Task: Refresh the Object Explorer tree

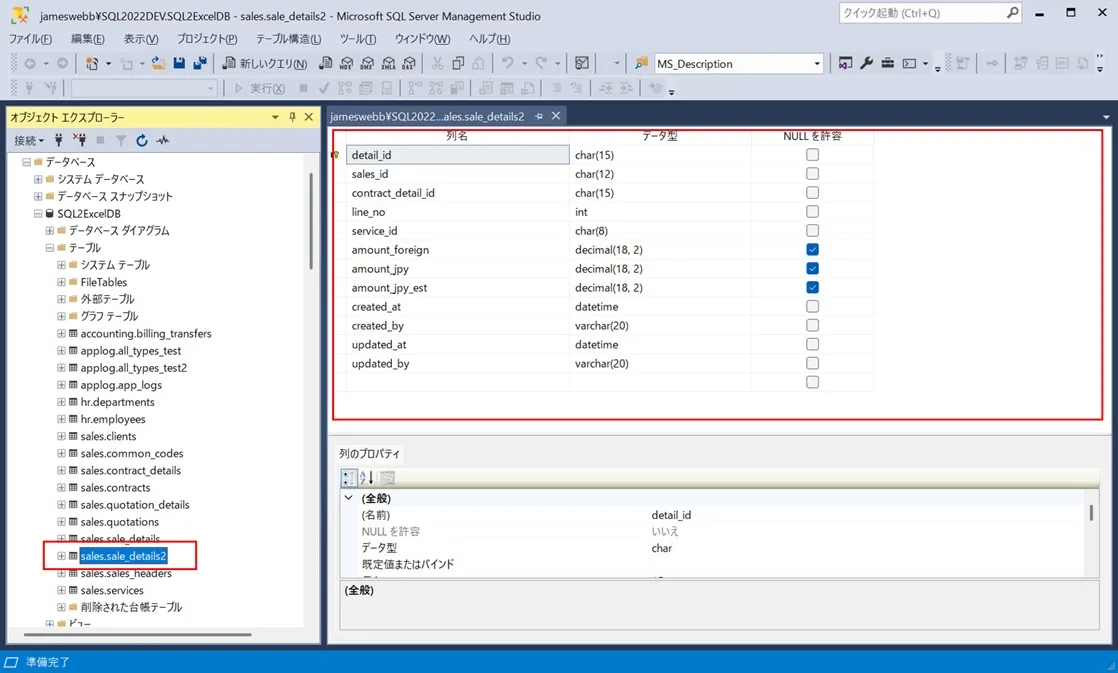Action: click(142, 140)
